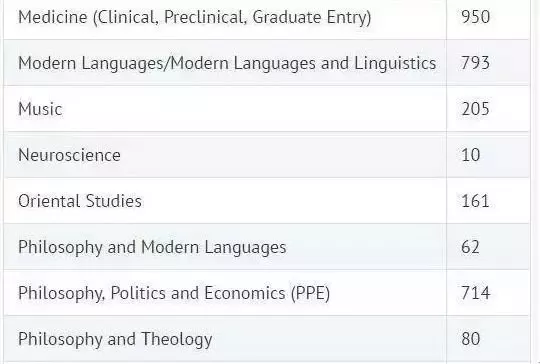Click the value 80 beside Philosophy and Theology
540x364 pixels.
(x=470, y=339)
